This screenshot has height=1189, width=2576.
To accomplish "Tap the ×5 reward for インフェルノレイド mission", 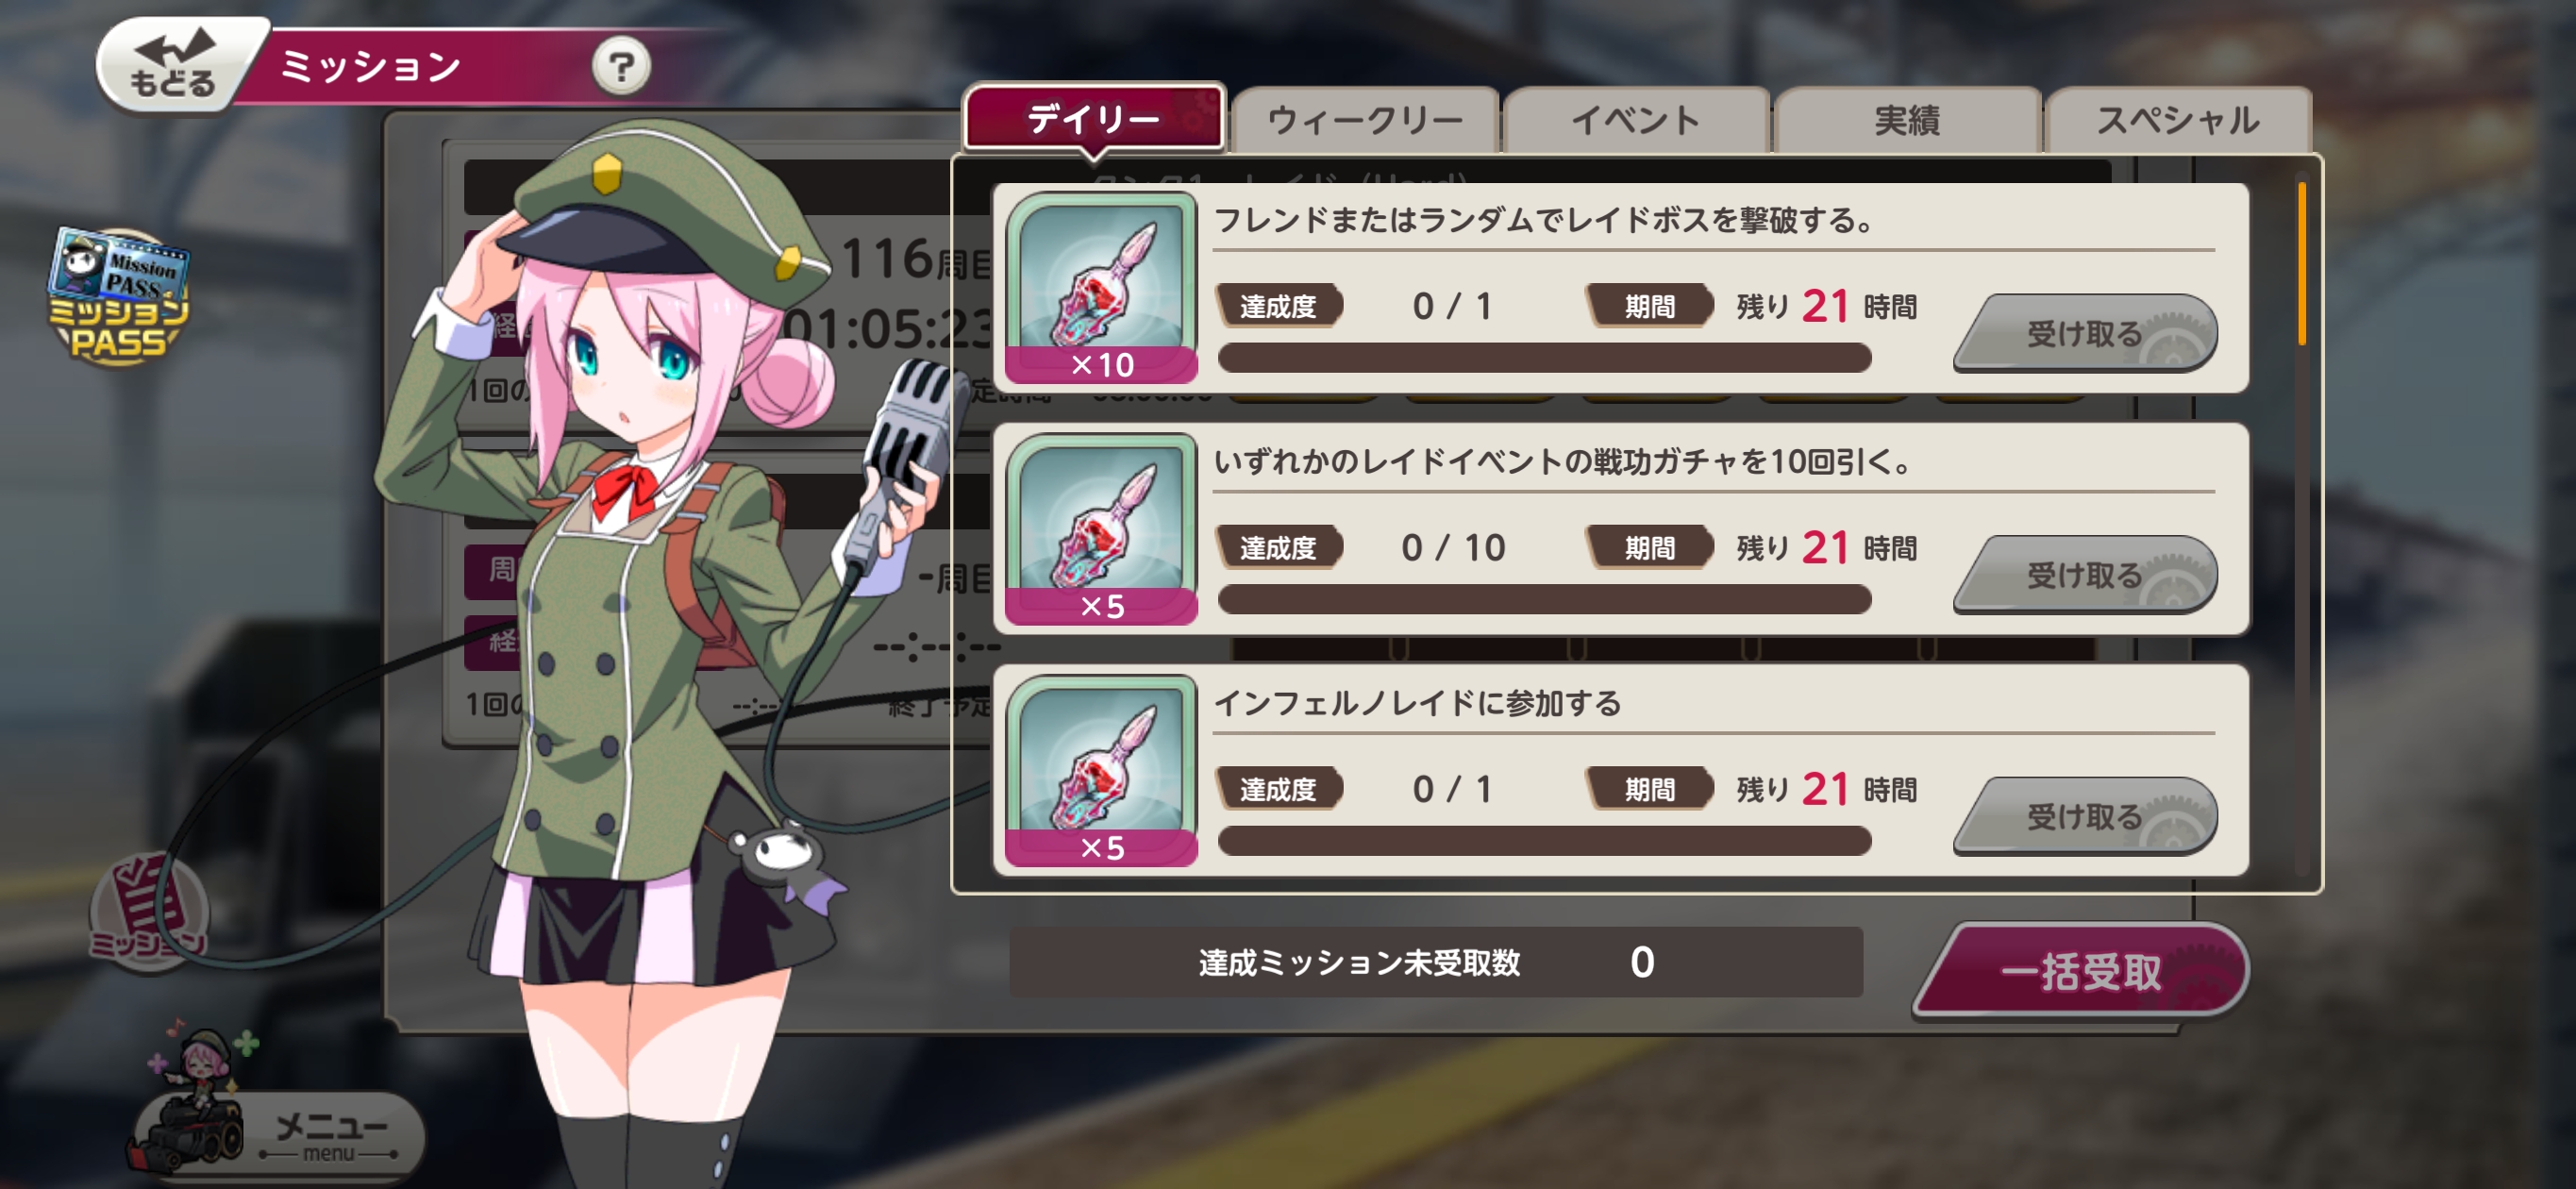I will point(1101,771).
